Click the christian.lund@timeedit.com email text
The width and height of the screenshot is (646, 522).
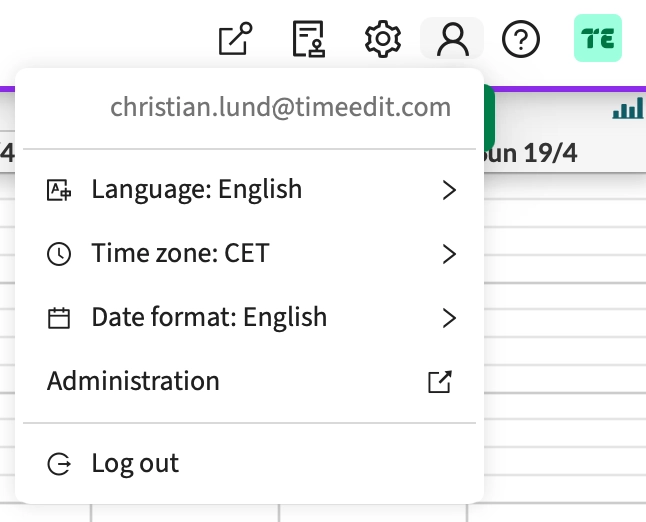click(x=280, y=107)
